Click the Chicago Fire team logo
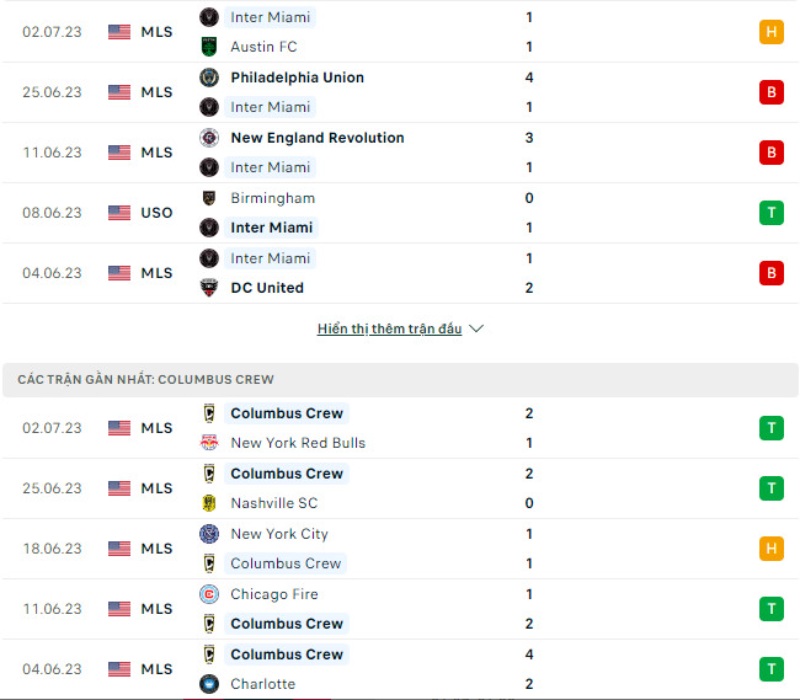 coord(209,594)
